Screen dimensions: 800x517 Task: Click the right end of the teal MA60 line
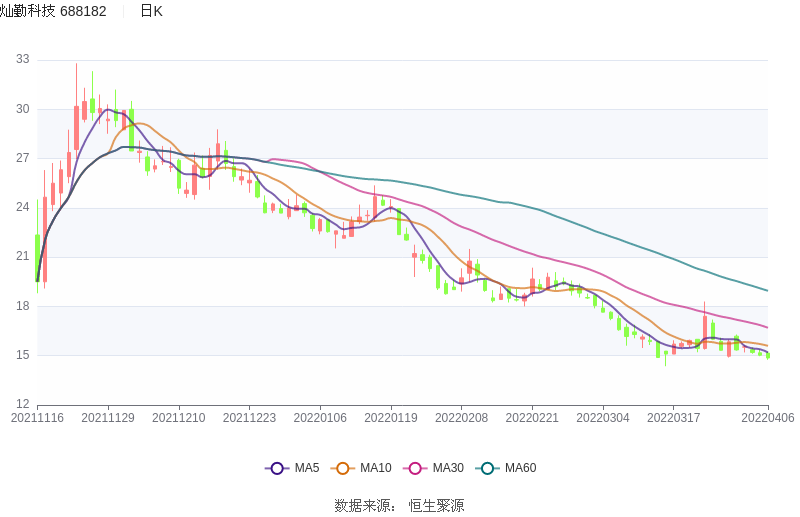(x=766, y=290)
